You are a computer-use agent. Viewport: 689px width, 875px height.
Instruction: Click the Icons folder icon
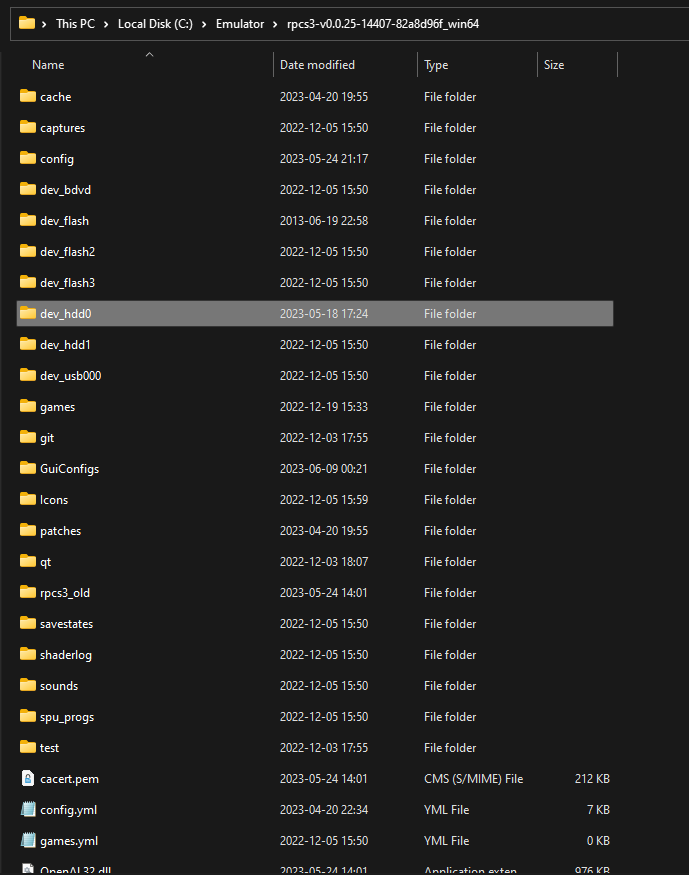(27, 499)
